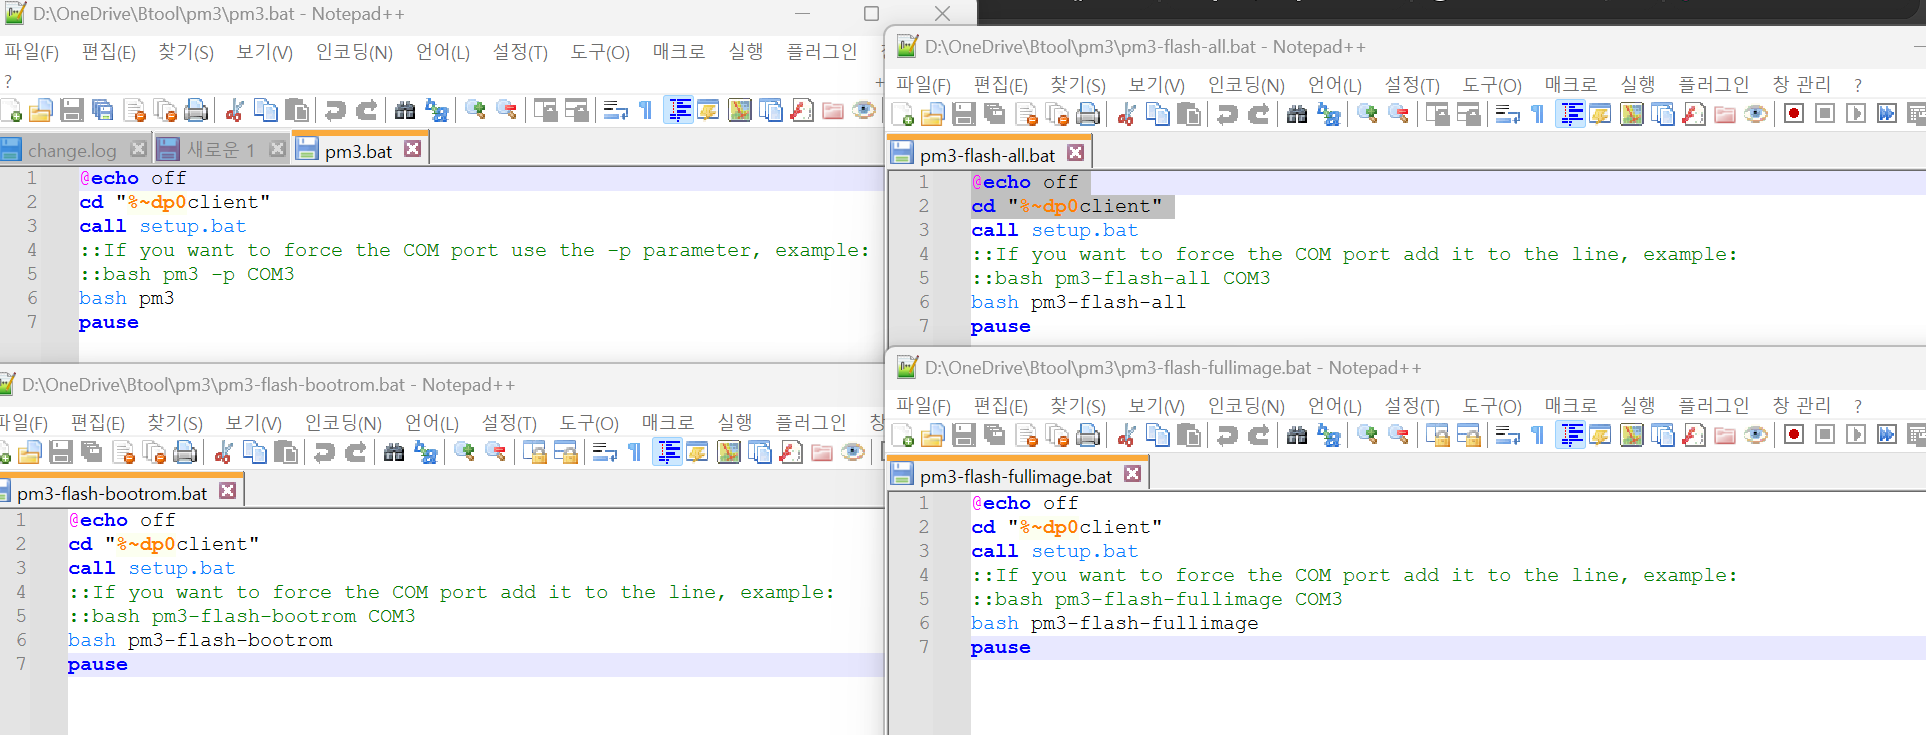The image size is (1926, 735).
Task: Open 매크로 menu in pm3.bat window
Action: [679, 52]
